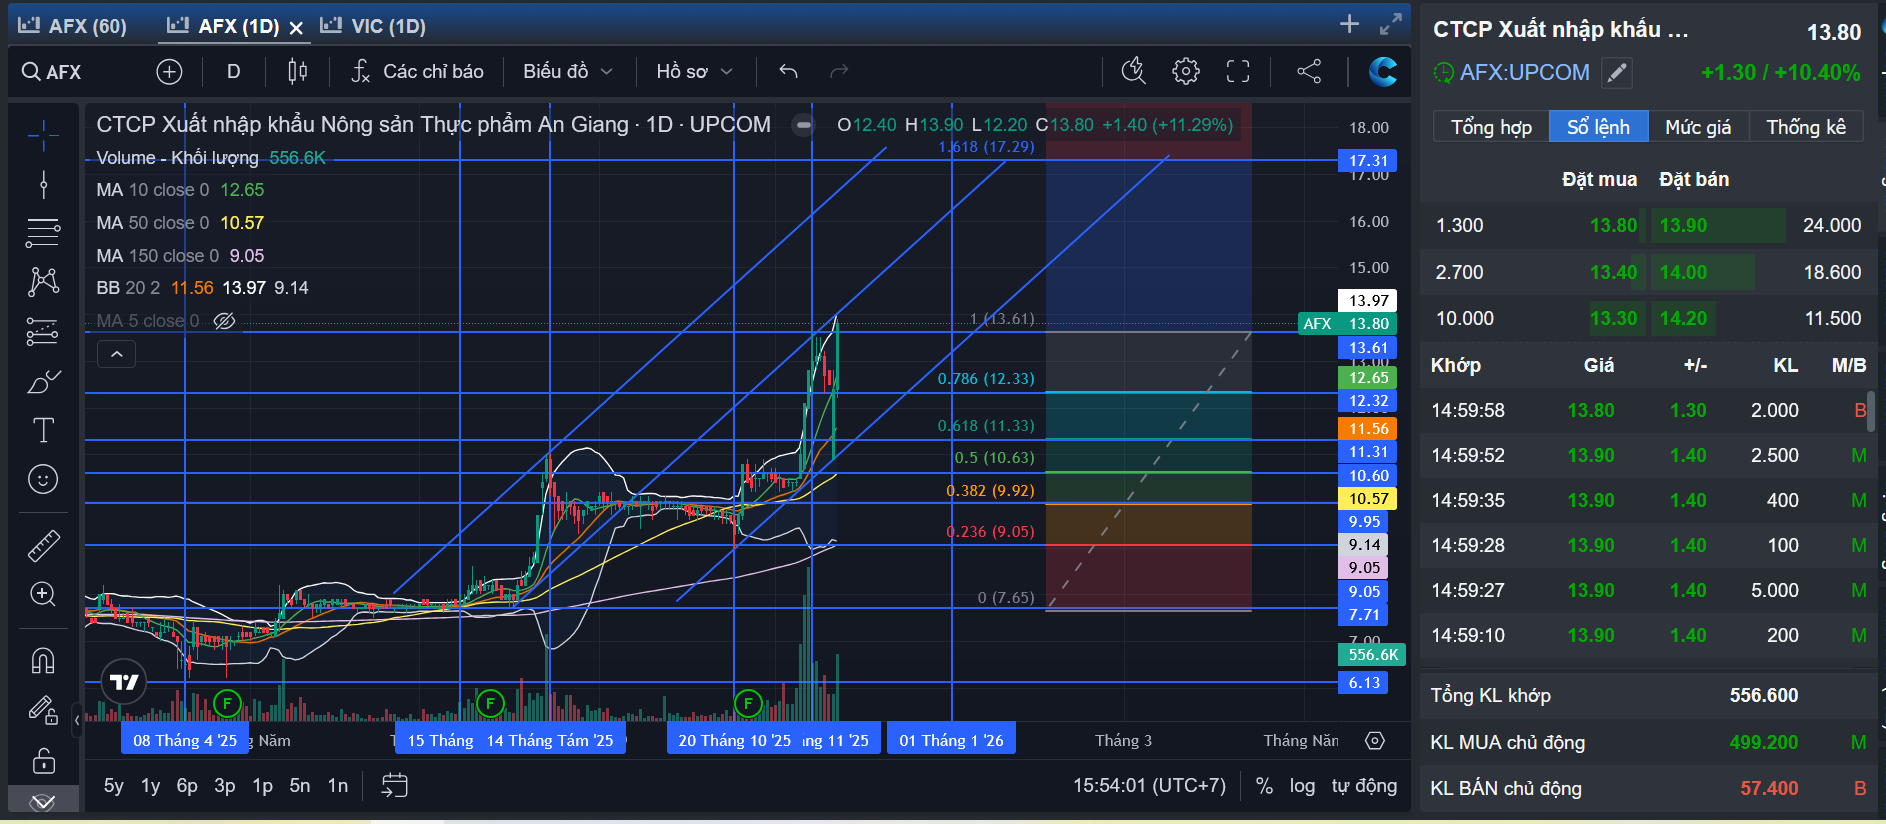1886x824 pixels.
Task: Click the collapse toggle beside the chart title
Action: click(802, 126)
